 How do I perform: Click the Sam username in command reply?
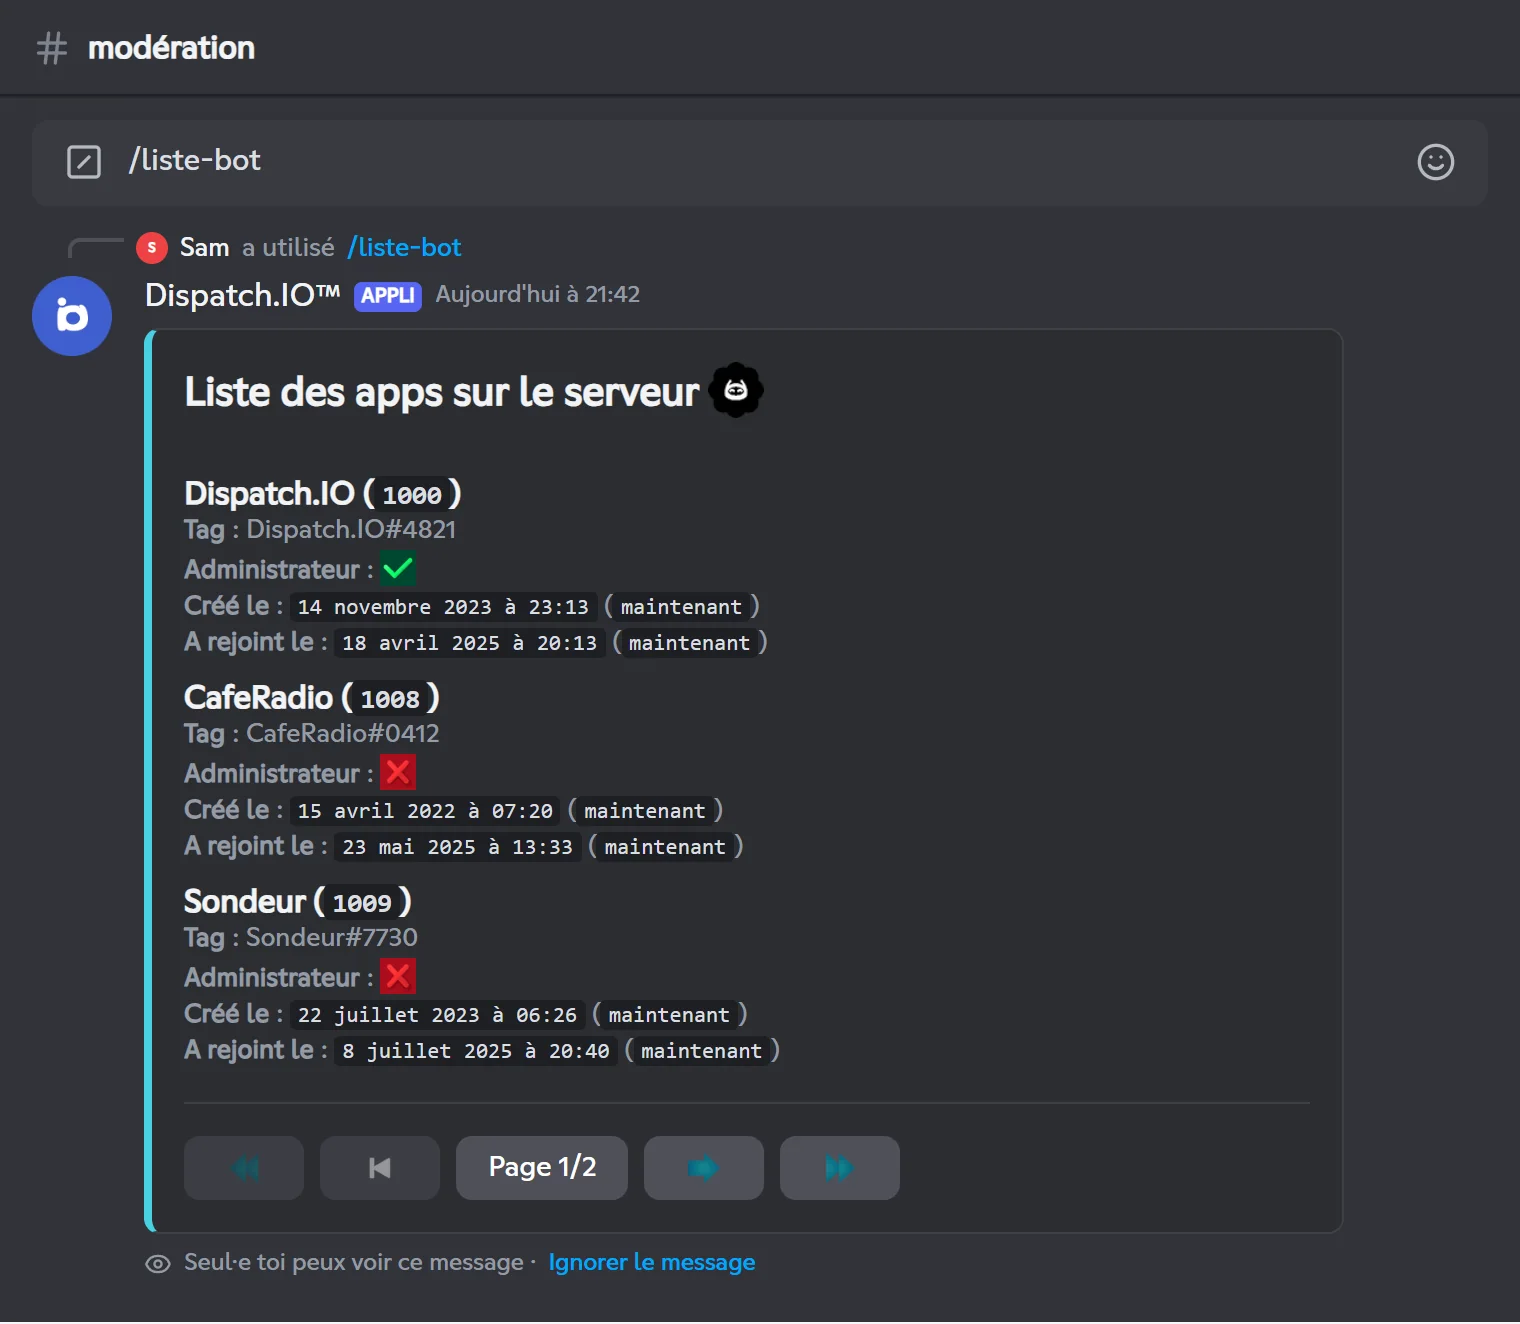pos(205,247)
